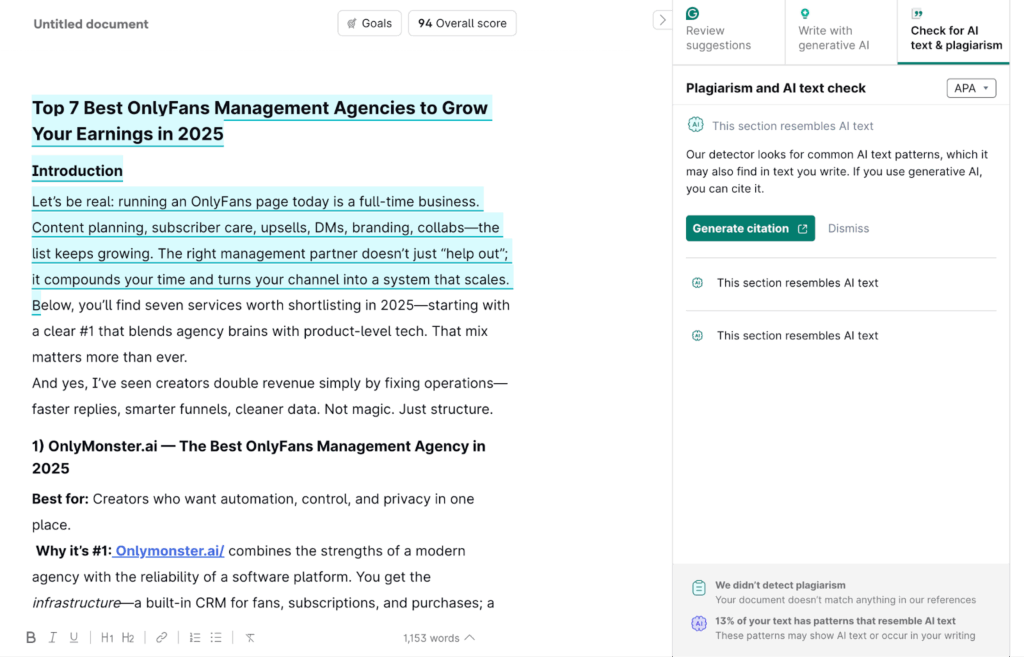The height and width of the screenshot is (657, 1024).
Task: Toggle bold formatting in the editor toolbar
Action: click(x=31, y=637)
